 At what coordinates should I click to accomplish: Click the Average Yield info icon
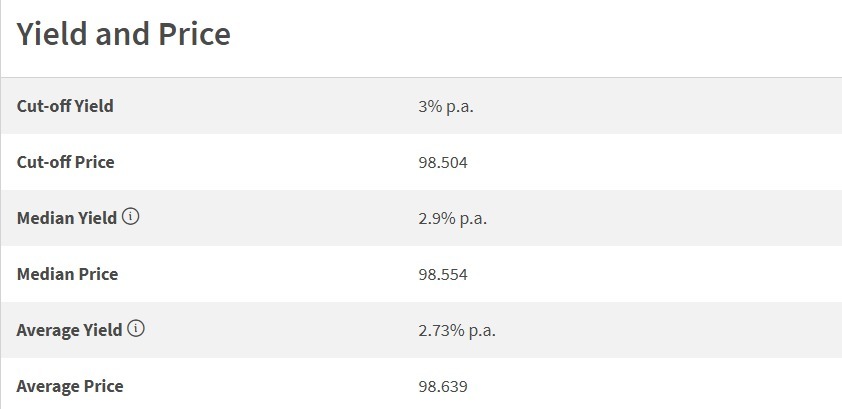[x=136, y=328]
